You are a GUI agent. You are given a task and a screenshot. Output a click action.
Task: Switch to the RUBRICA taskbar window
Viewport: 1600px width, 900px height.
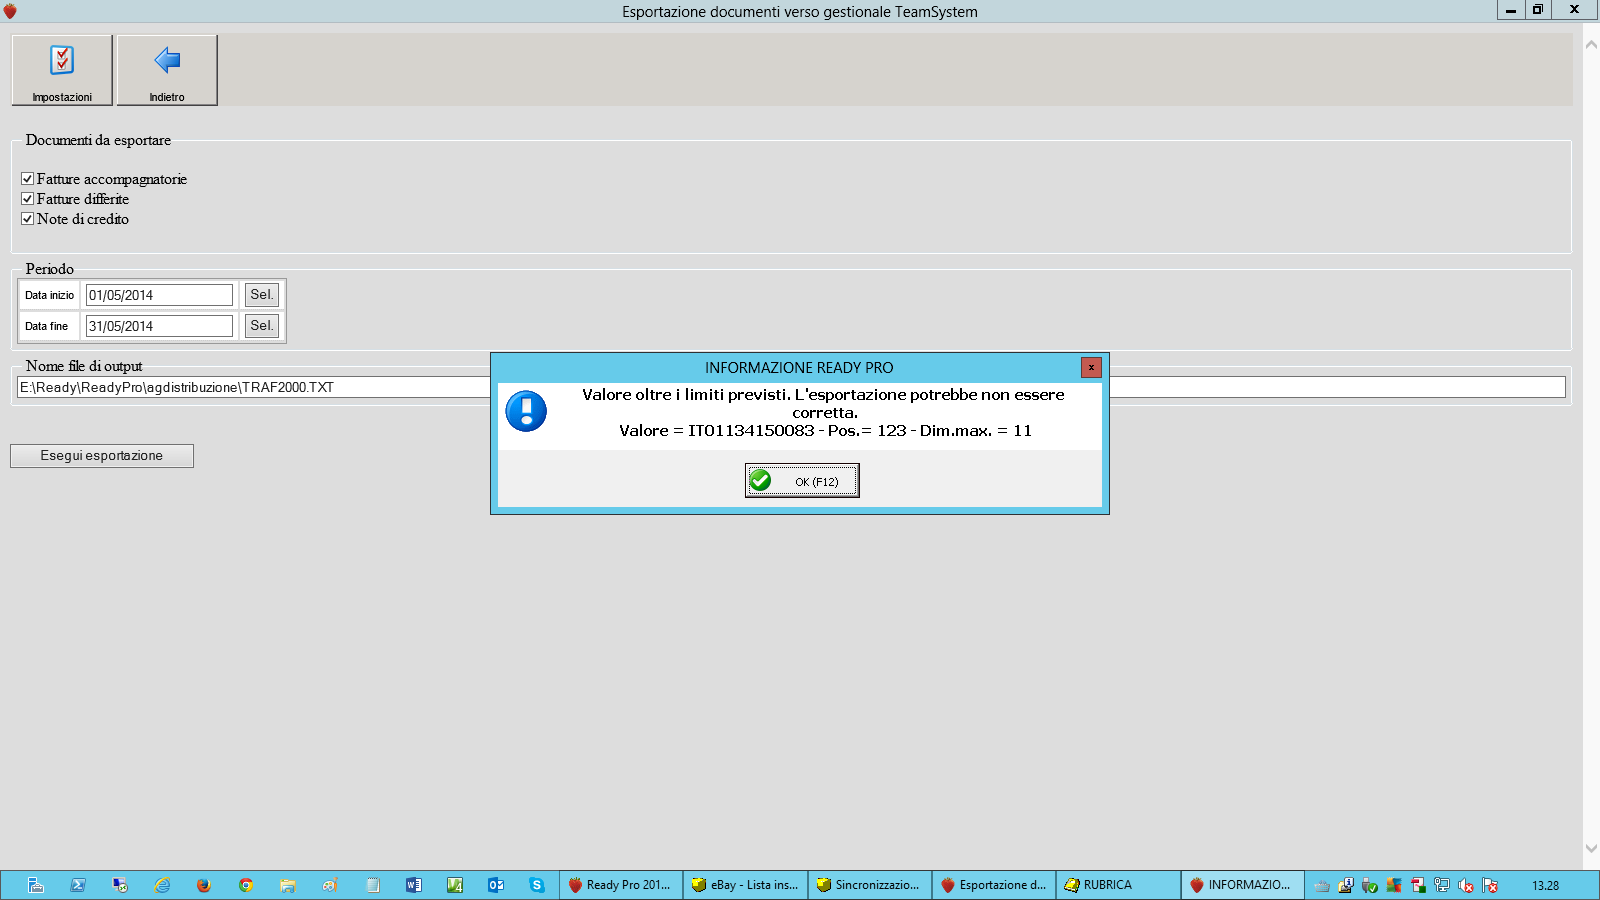[1119, 885]
